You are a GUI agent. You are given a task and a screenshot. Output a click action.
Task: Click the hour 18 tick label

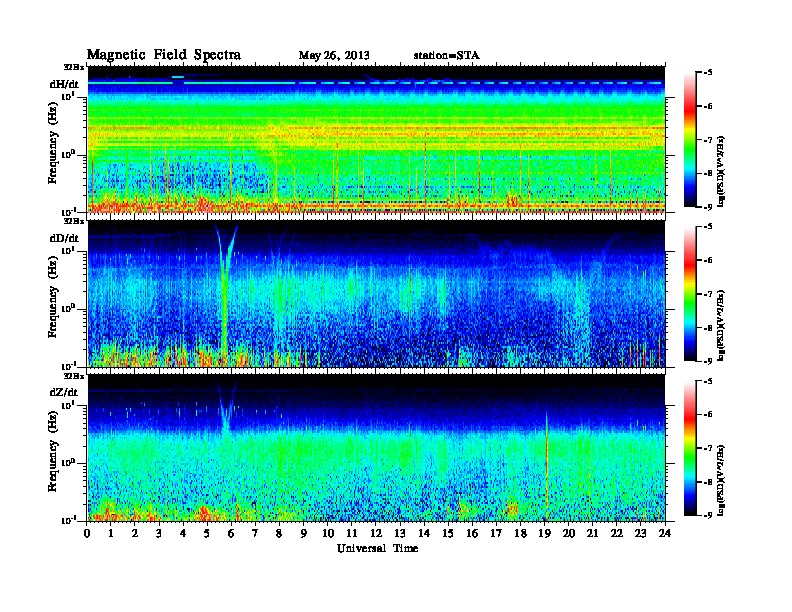click(520, 533)
